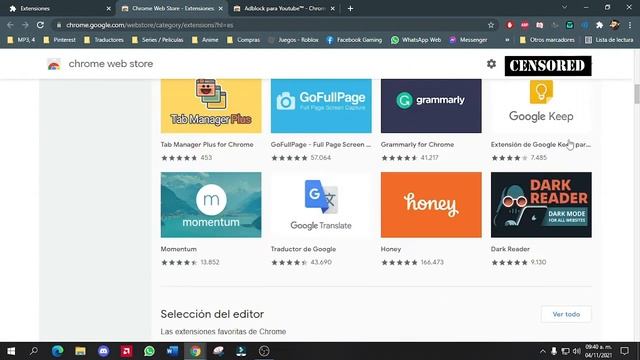Click 'Traductor de Google' title
Image resolution: width=640 pixels, height=360 pixels.
click(303, 249)
